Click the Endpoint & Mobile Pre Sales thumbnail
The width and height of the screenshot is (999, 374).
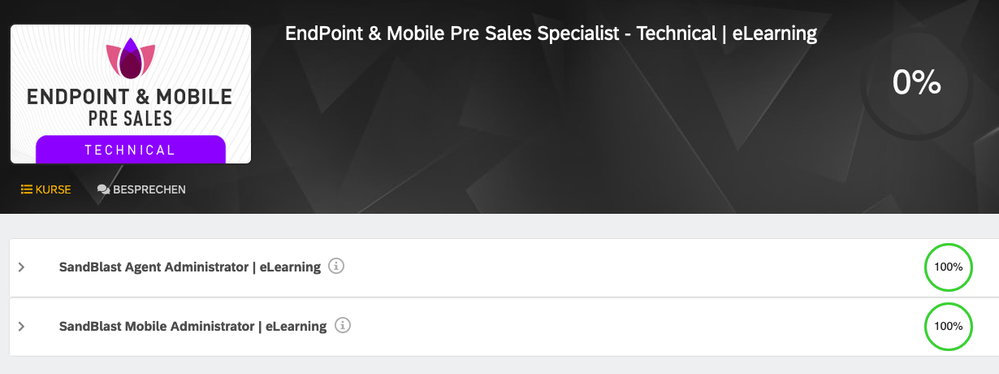pyautogui.click(x=131, y=94)
